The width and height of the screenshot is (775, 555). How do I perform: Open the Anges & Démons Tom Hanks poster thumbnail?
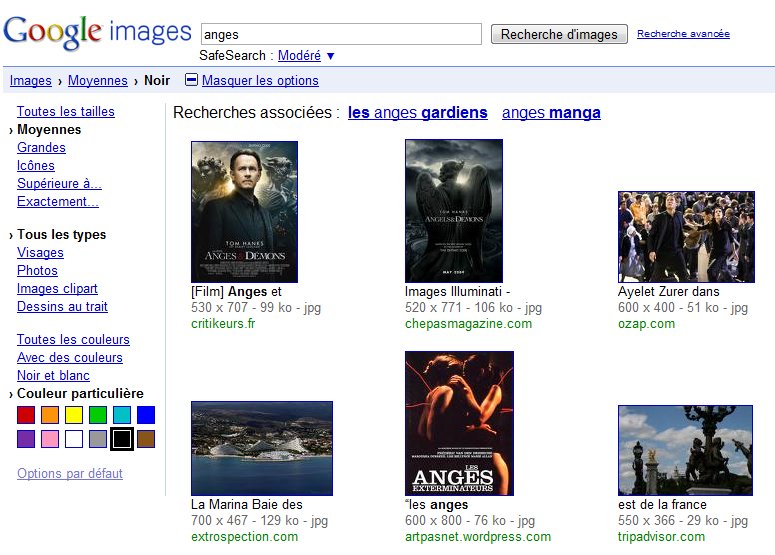[x=244, y=212]
